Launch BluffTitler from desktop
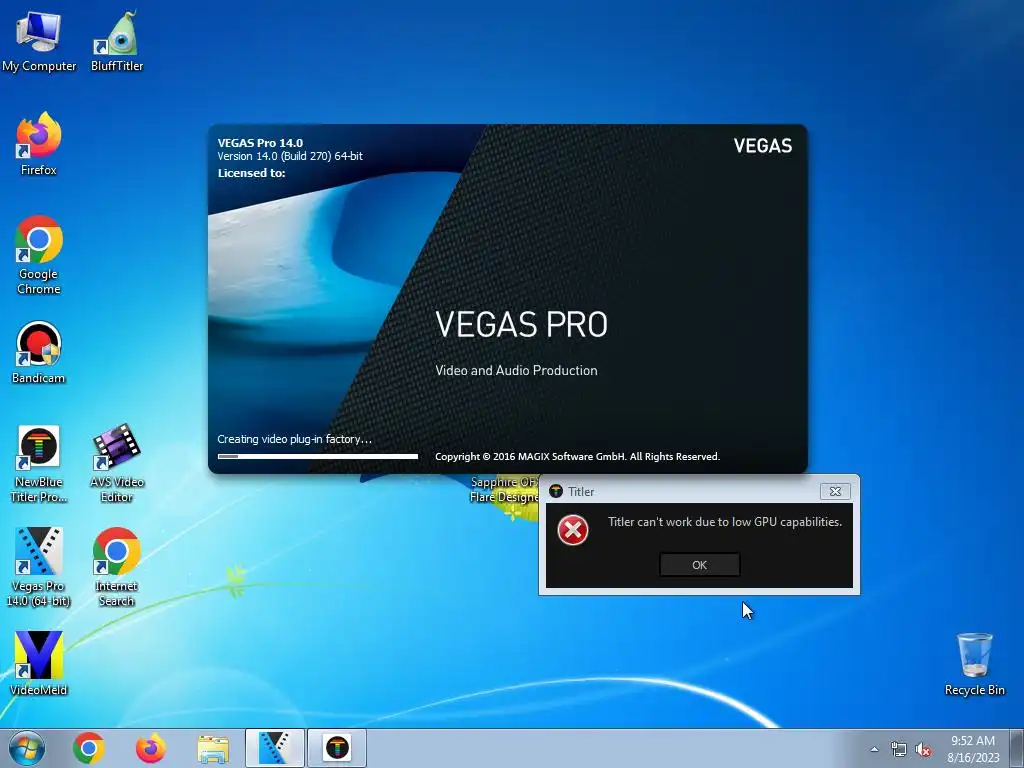Viewport: 1024px width, 768px height. tap(117, 40)
